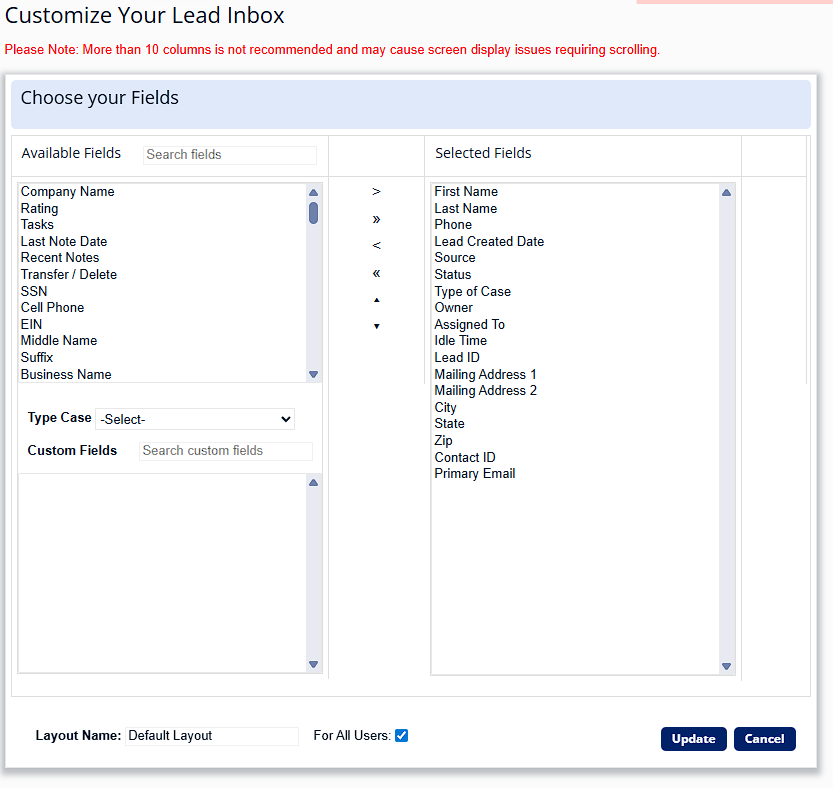This screenshot has height=788, width=833.
Task: Select Primary Email in Selected Fields
Action: pos(474,473)
